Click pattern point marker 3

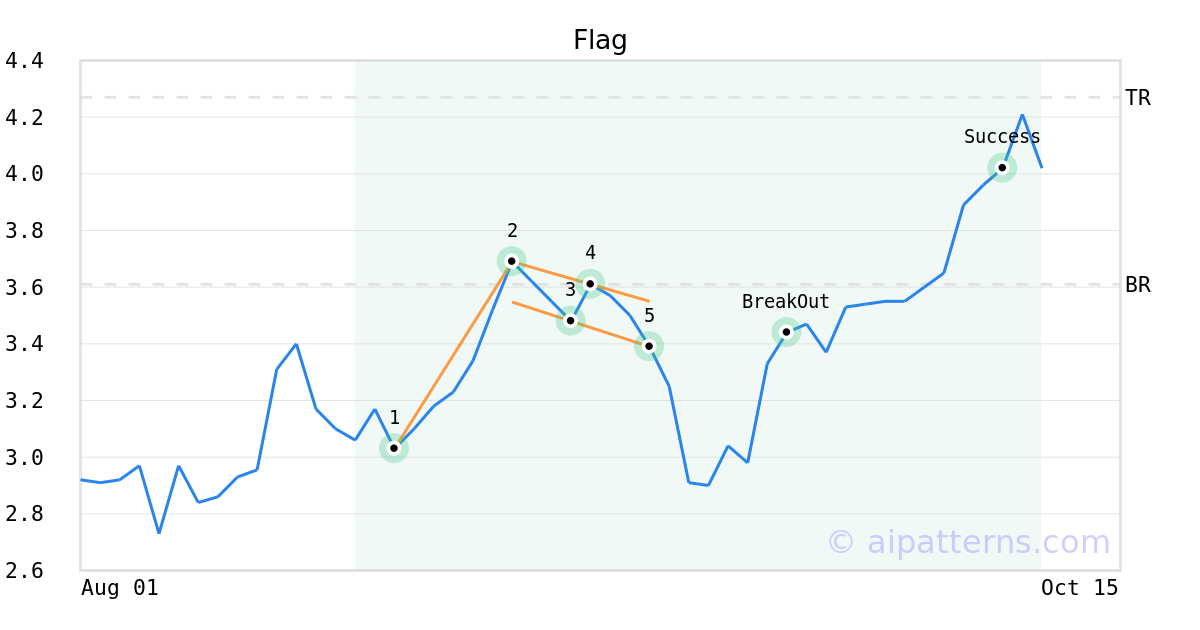570,320
